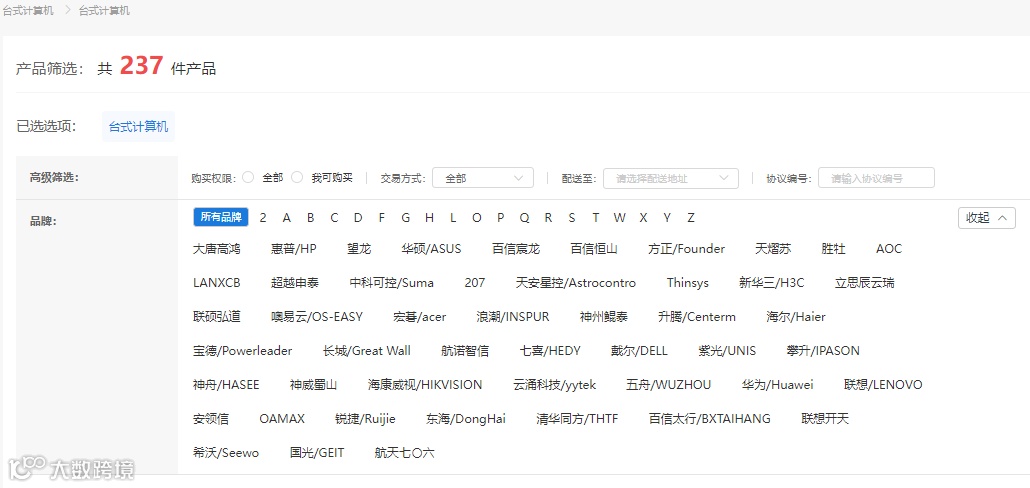Choose brand 紫光/UNIS

pyautogui.click(x=727, y=351)
